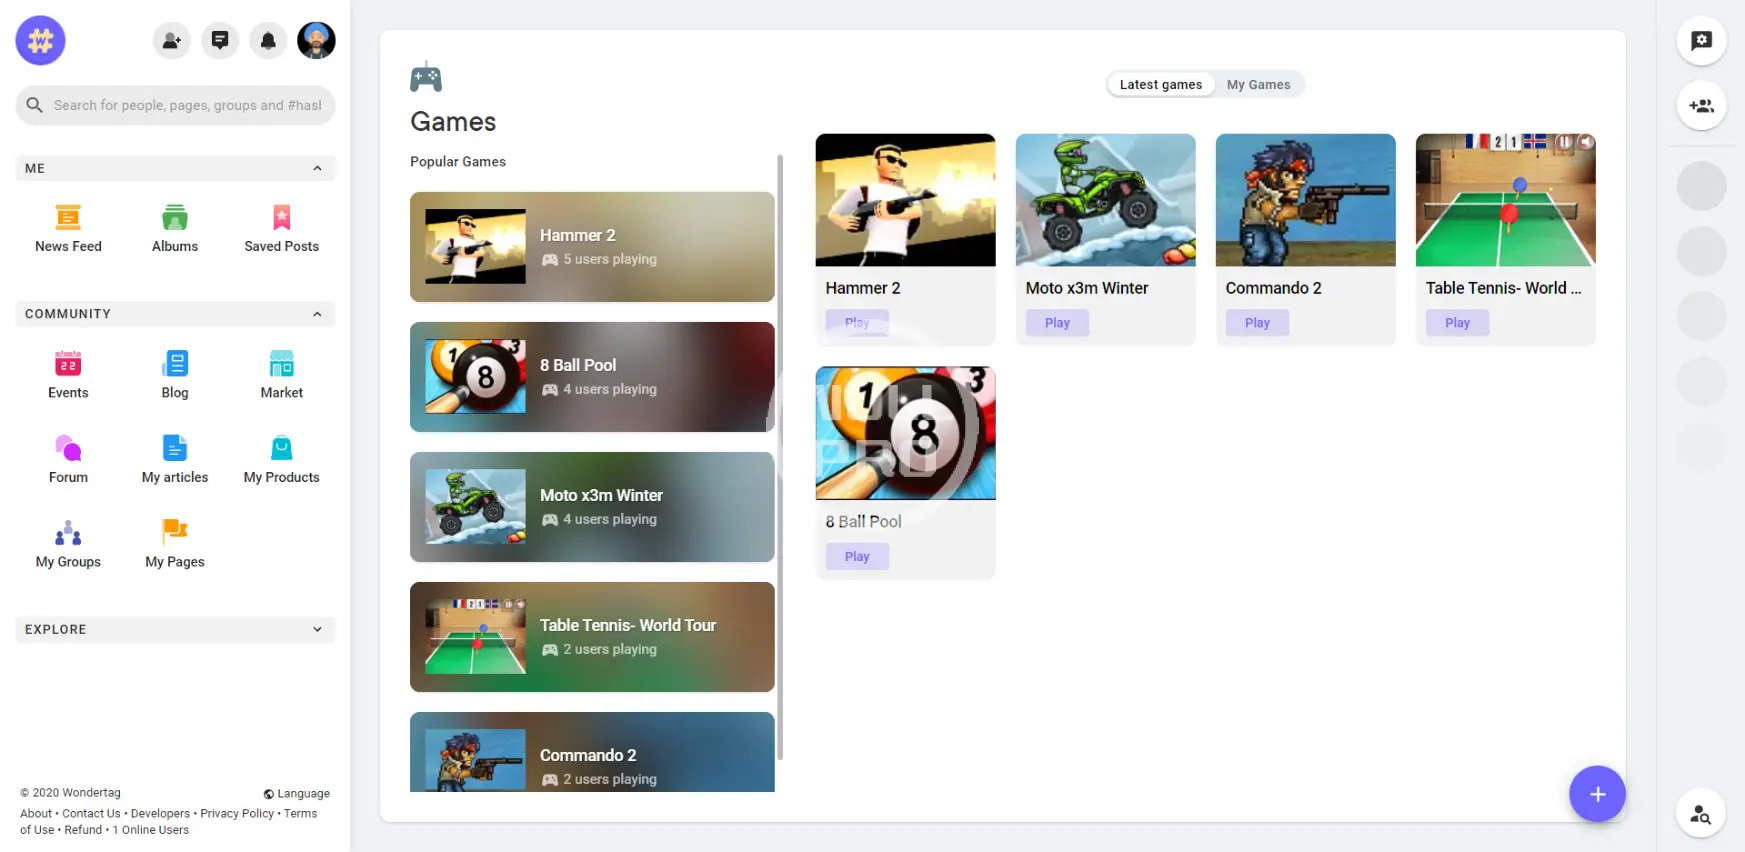Open the My Groups icon

[68, 533]
